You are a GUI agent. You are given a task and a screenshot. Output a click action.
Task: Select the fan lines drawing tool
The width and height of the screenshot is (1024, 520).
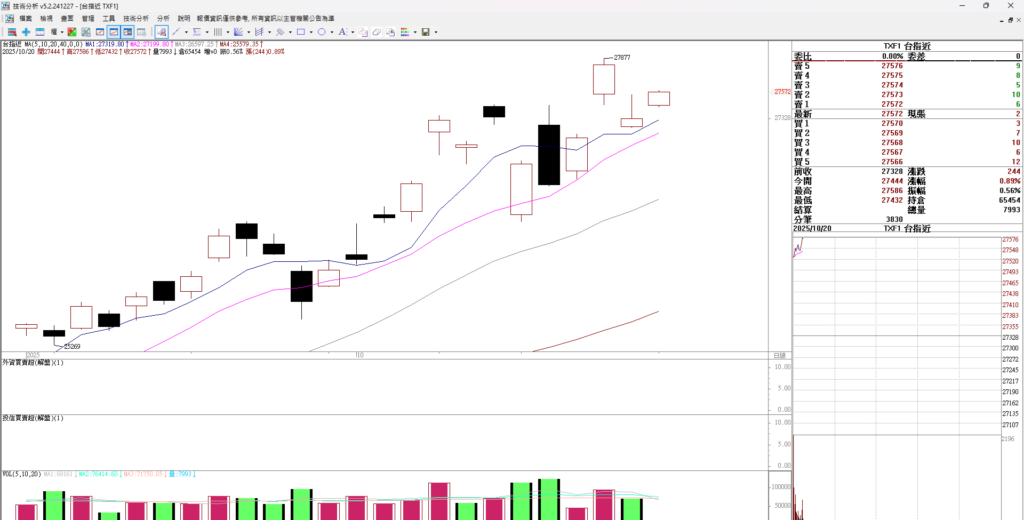click(238, 32)
